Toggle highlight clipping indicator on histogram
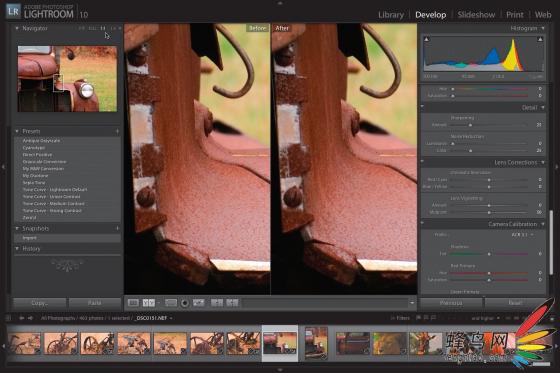Viewport: 560px width, 373px height. pos(540,39)
